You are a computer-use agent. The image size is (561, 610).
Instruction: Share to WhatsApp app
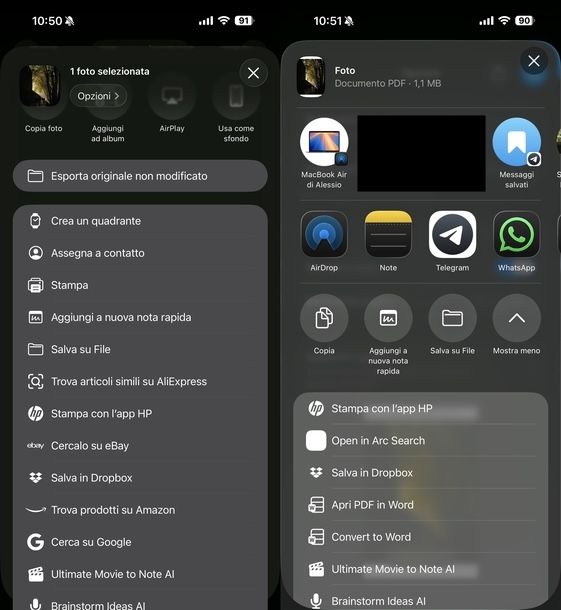[x=516, y=234]
